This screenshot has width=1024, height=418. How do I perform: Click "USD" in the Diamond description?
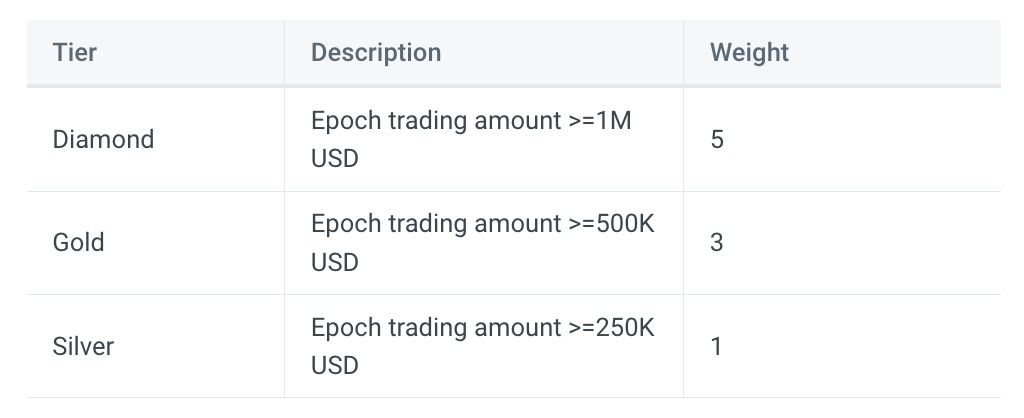(x=334, y=159)
